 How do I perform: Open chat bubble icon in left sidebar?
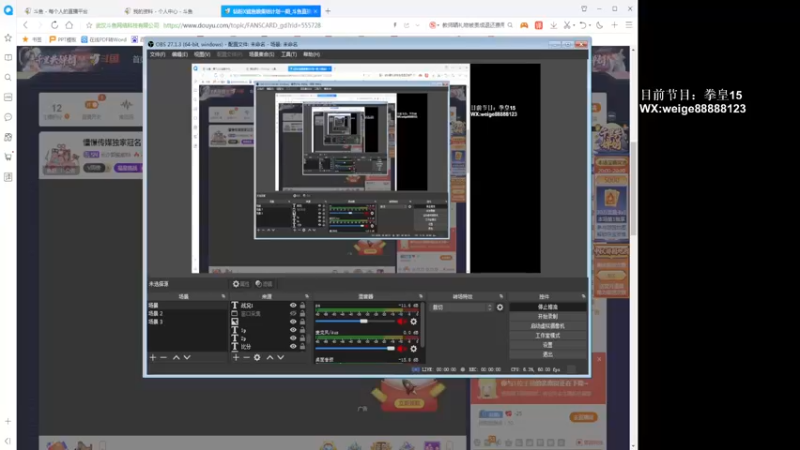tap(8, 117)
